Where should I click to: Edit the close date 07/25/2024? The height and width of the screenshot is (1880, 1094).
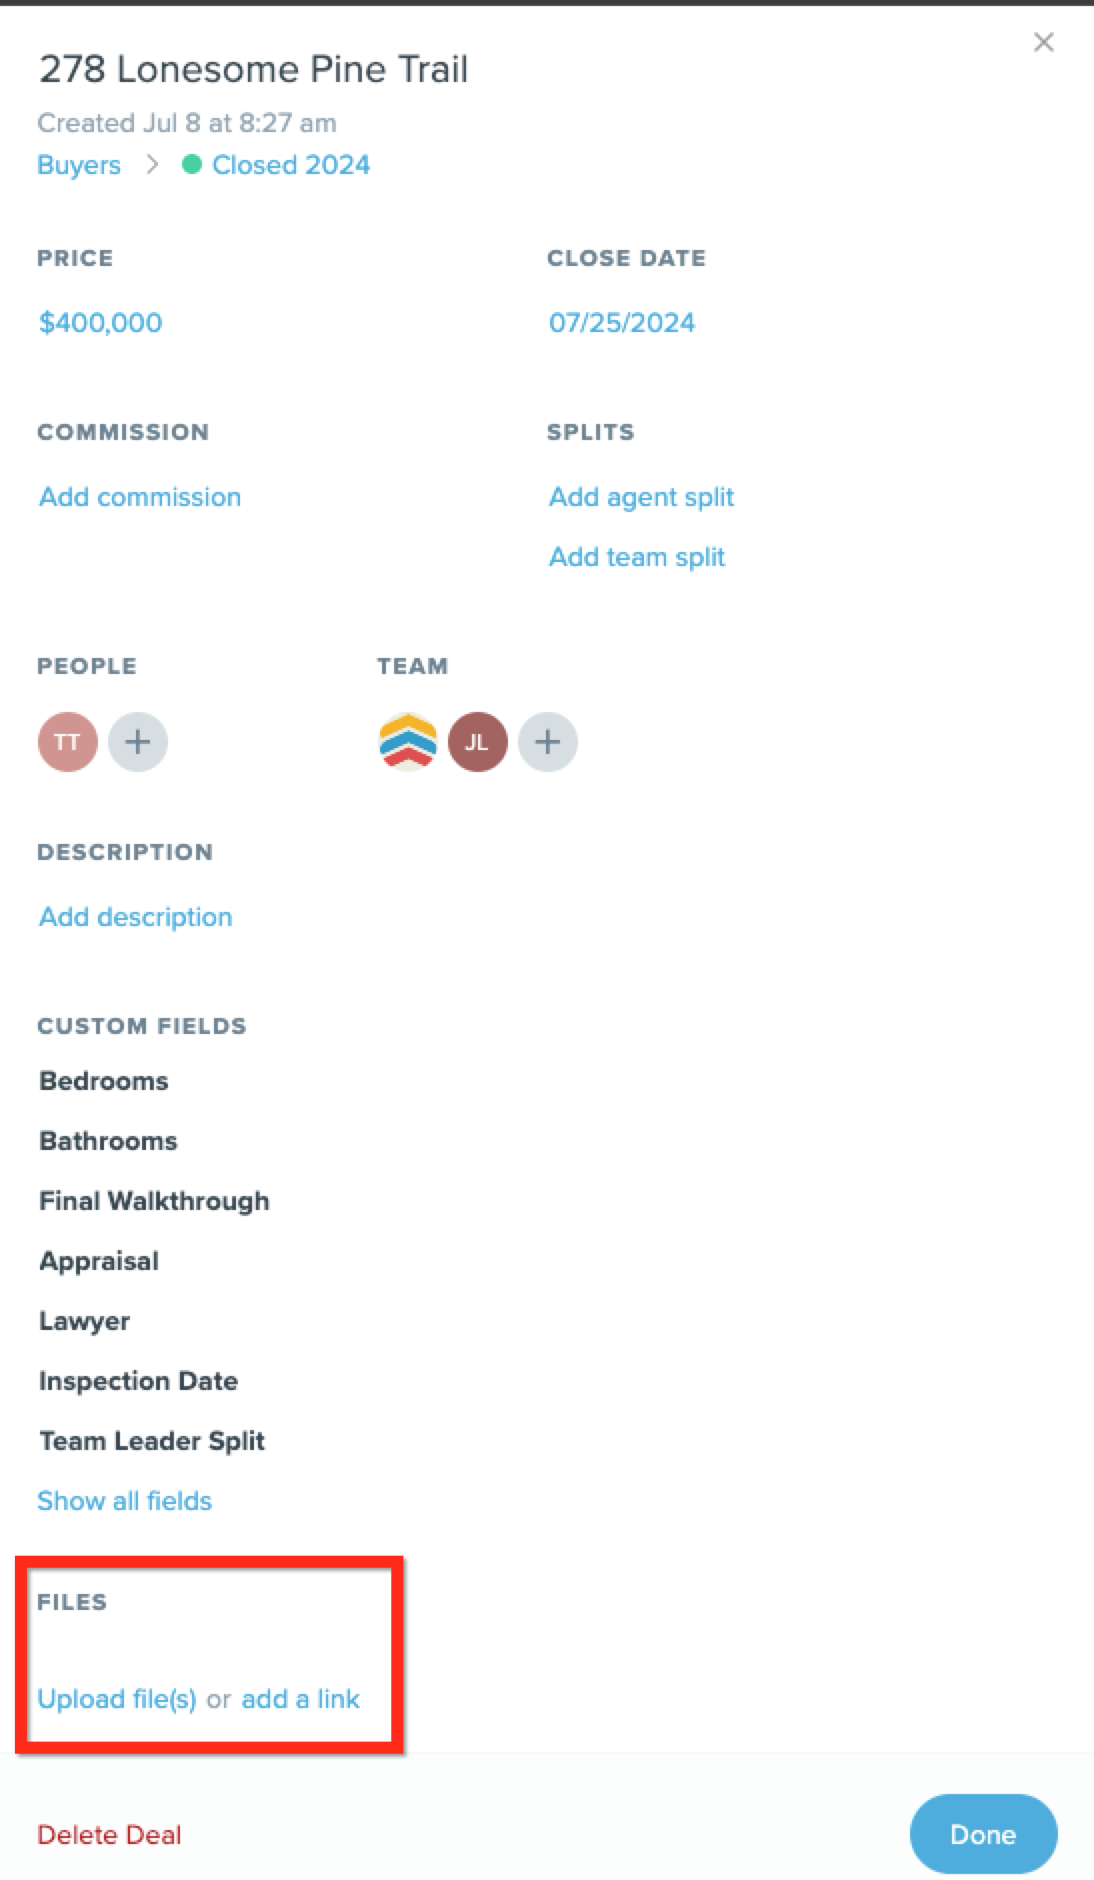coord(622,323)
